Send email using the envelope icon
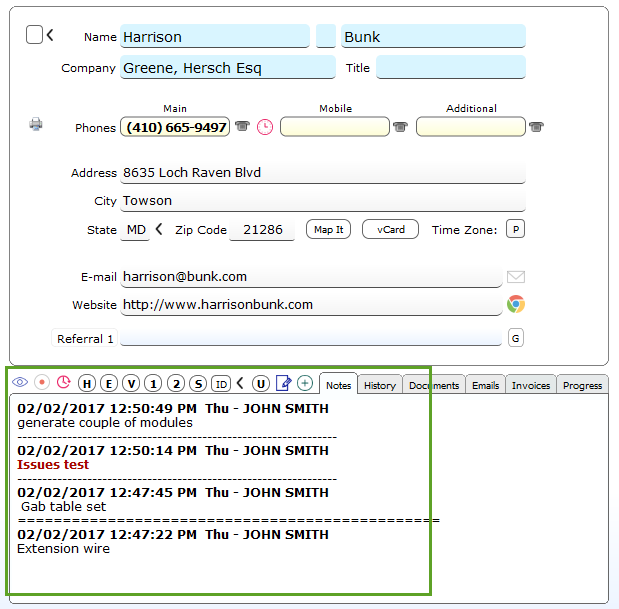 point(516,277)
